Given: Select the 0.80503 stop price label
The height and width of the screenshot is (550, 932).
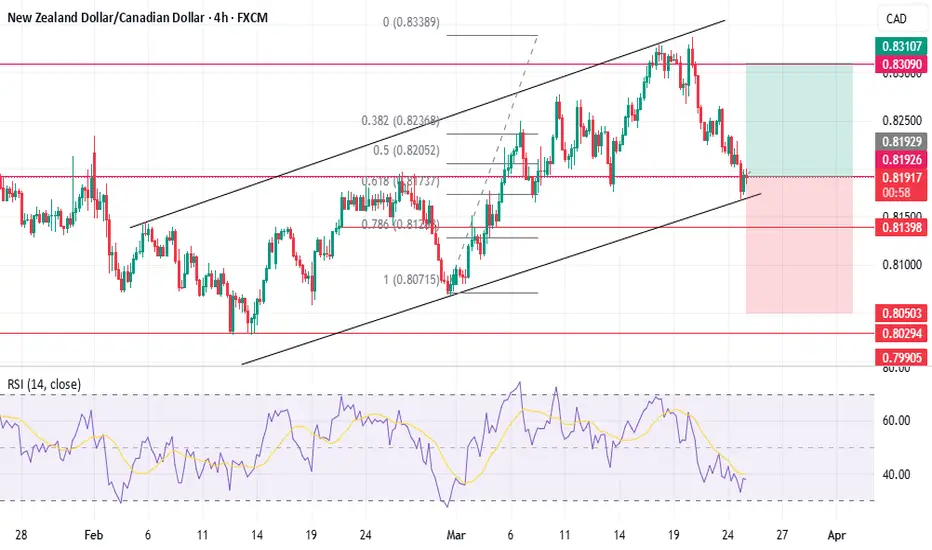Looking at the screenshot, I should (x=901, y=313).
